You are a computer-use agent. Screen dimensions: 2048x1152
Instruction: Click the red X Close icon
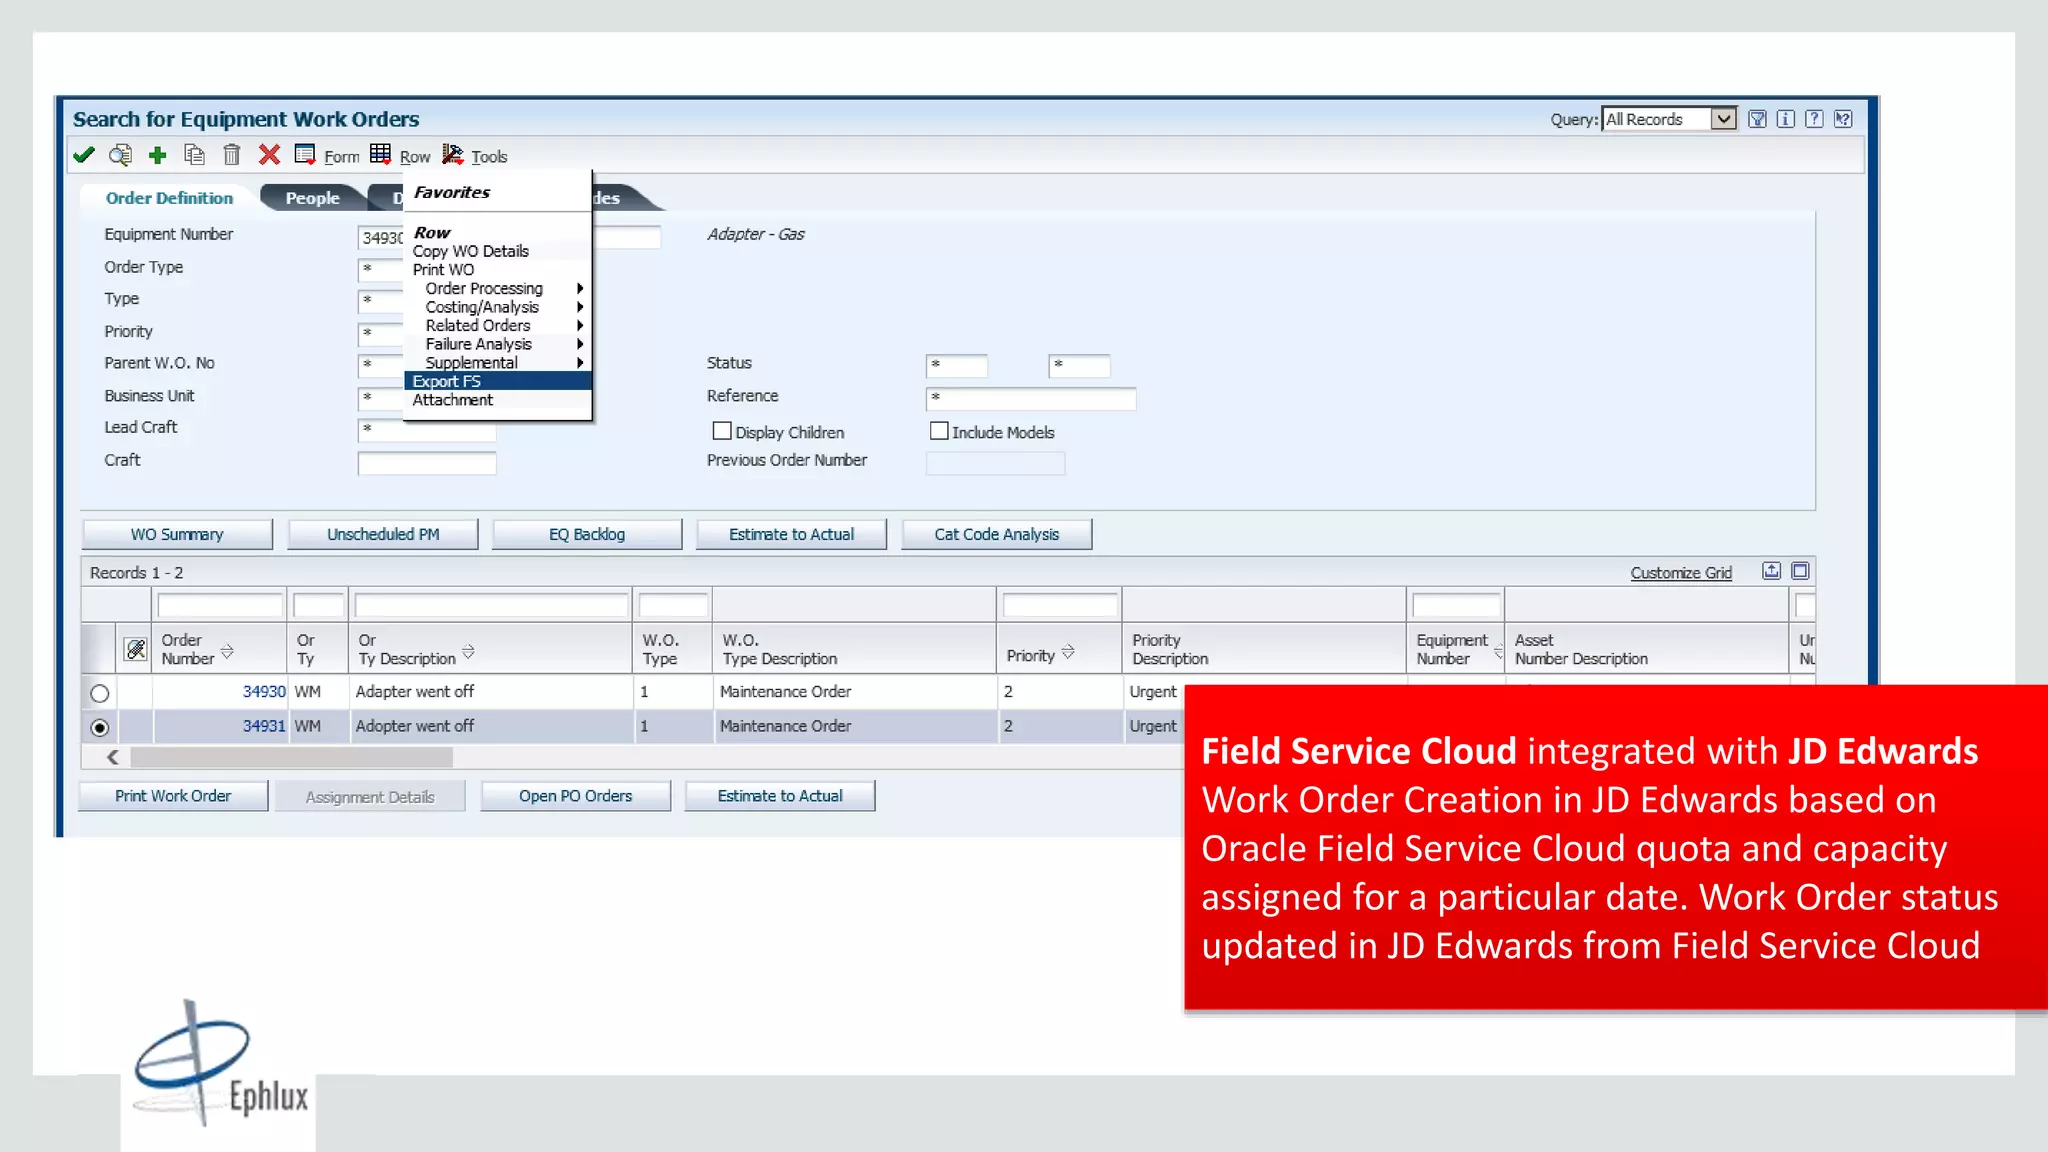[269, 155]
